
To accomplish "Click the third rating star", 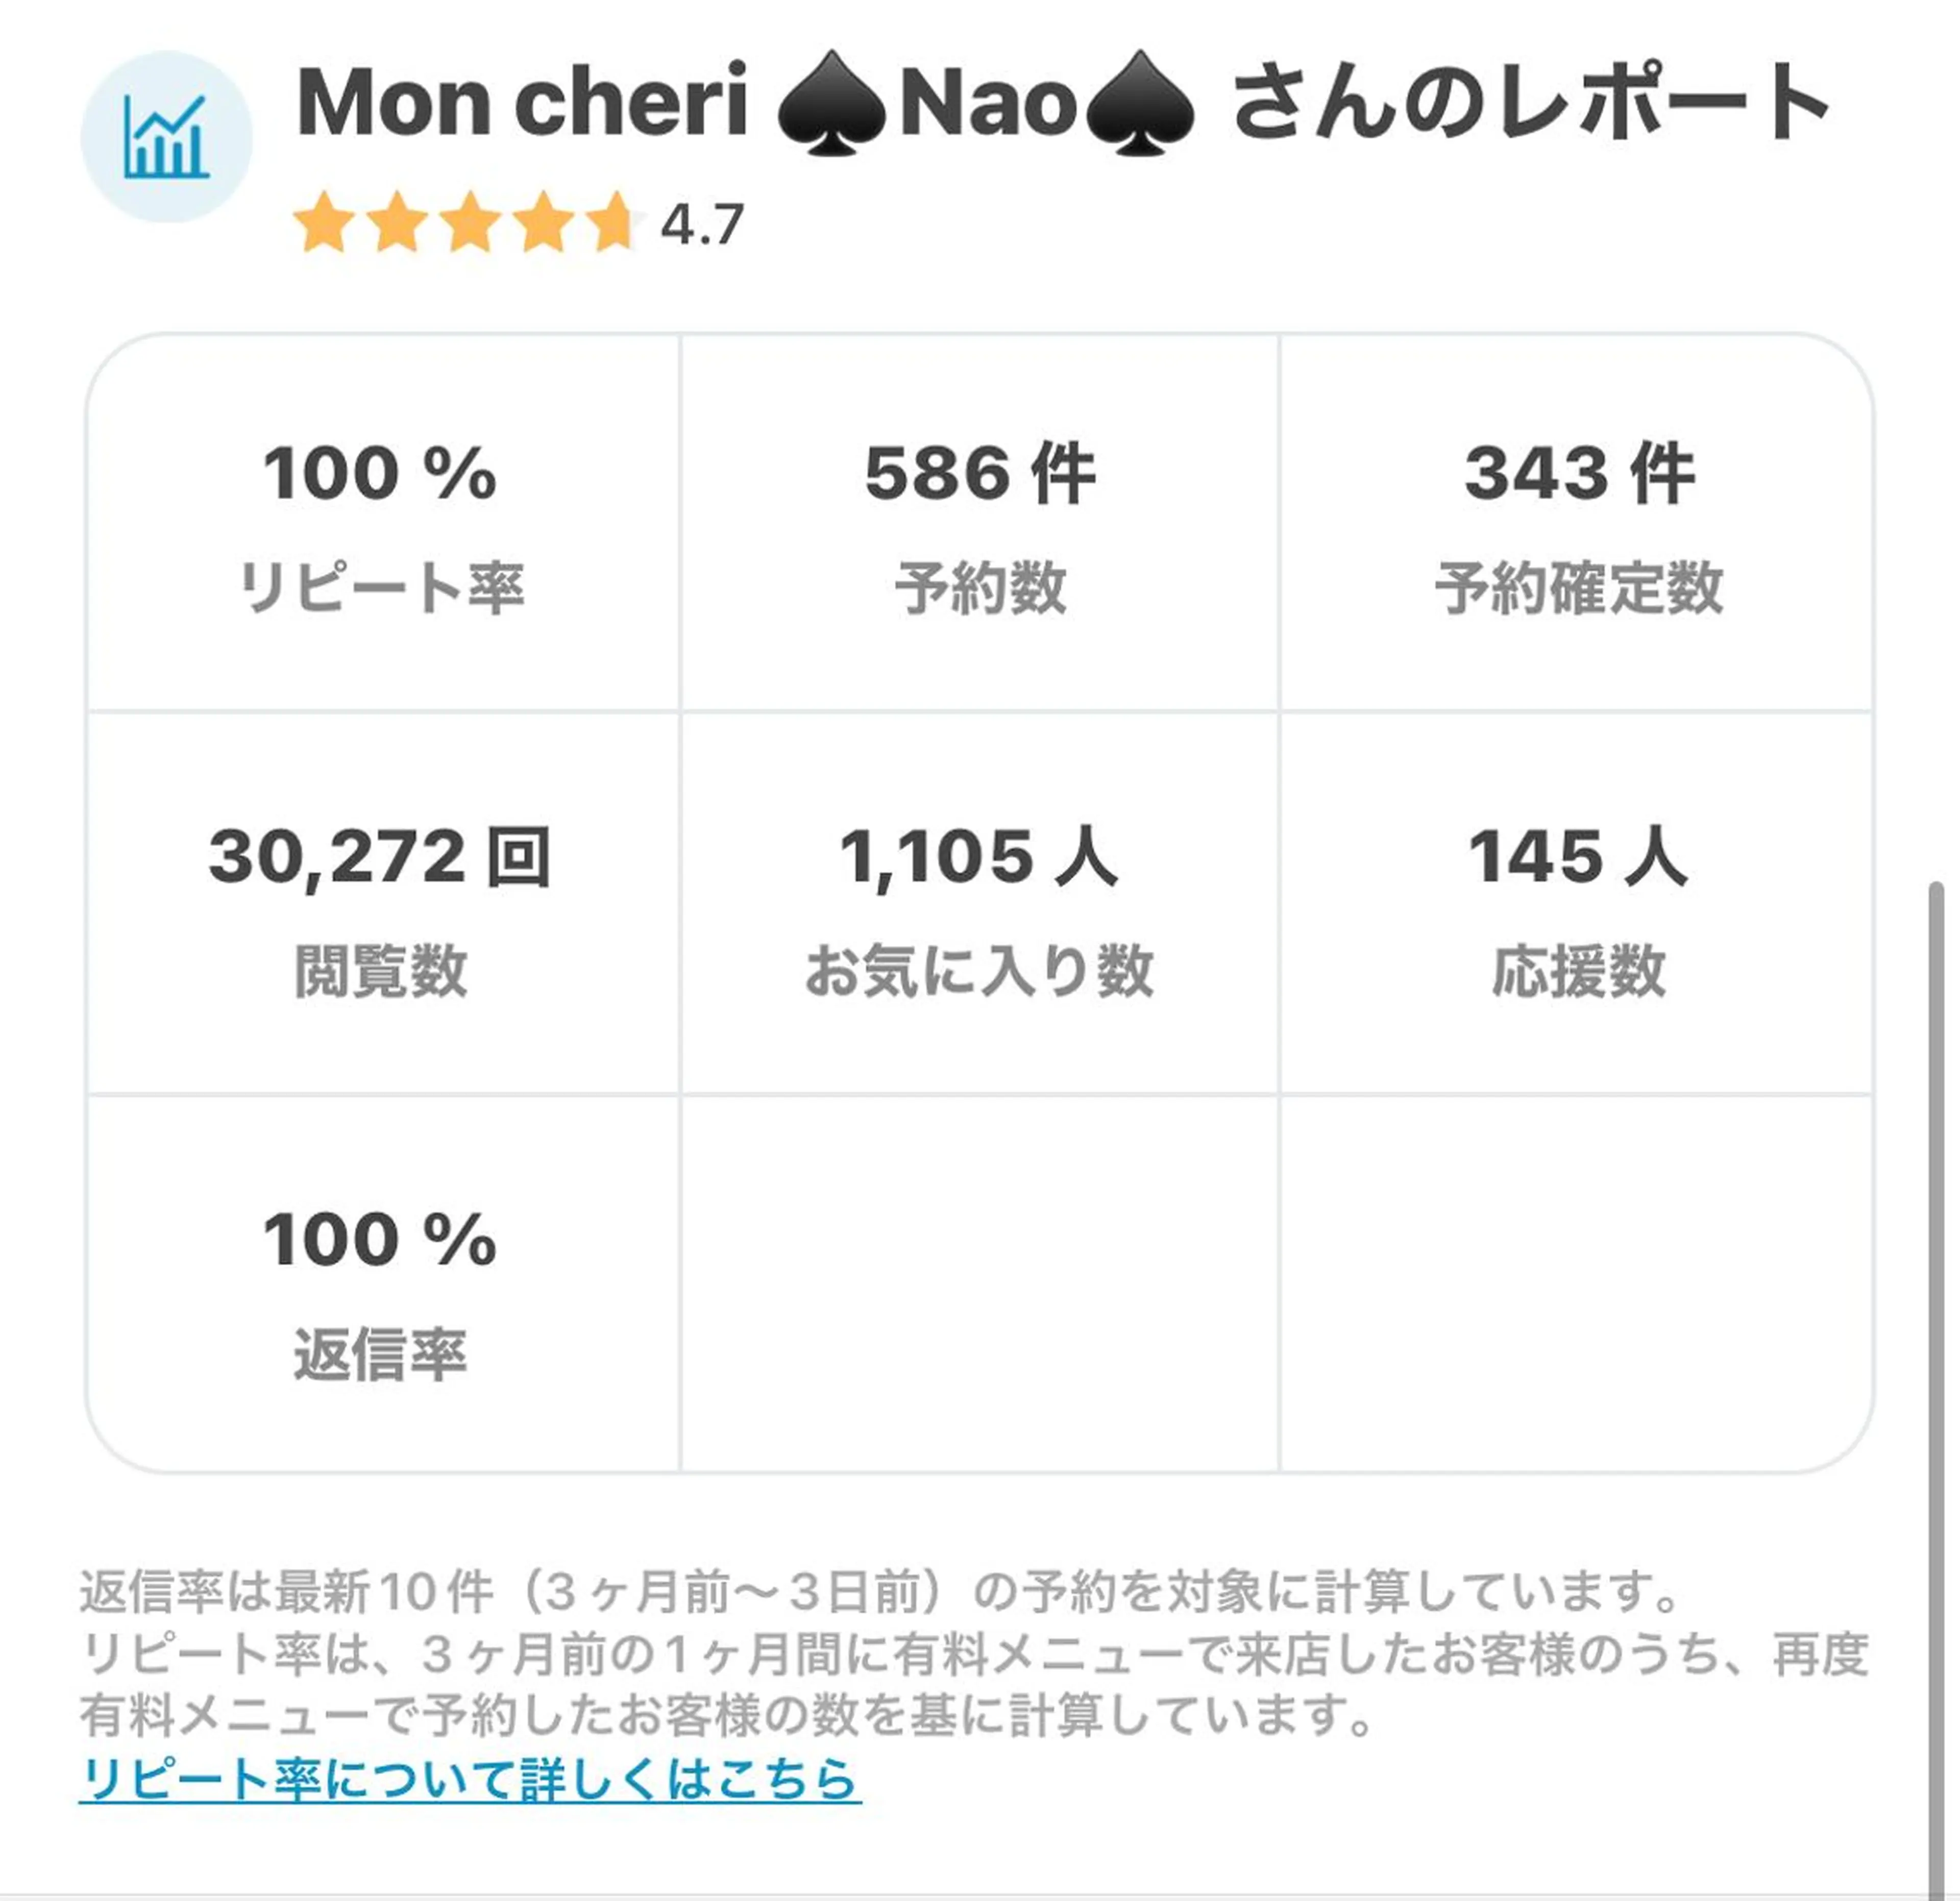I will tap(470, 222).
